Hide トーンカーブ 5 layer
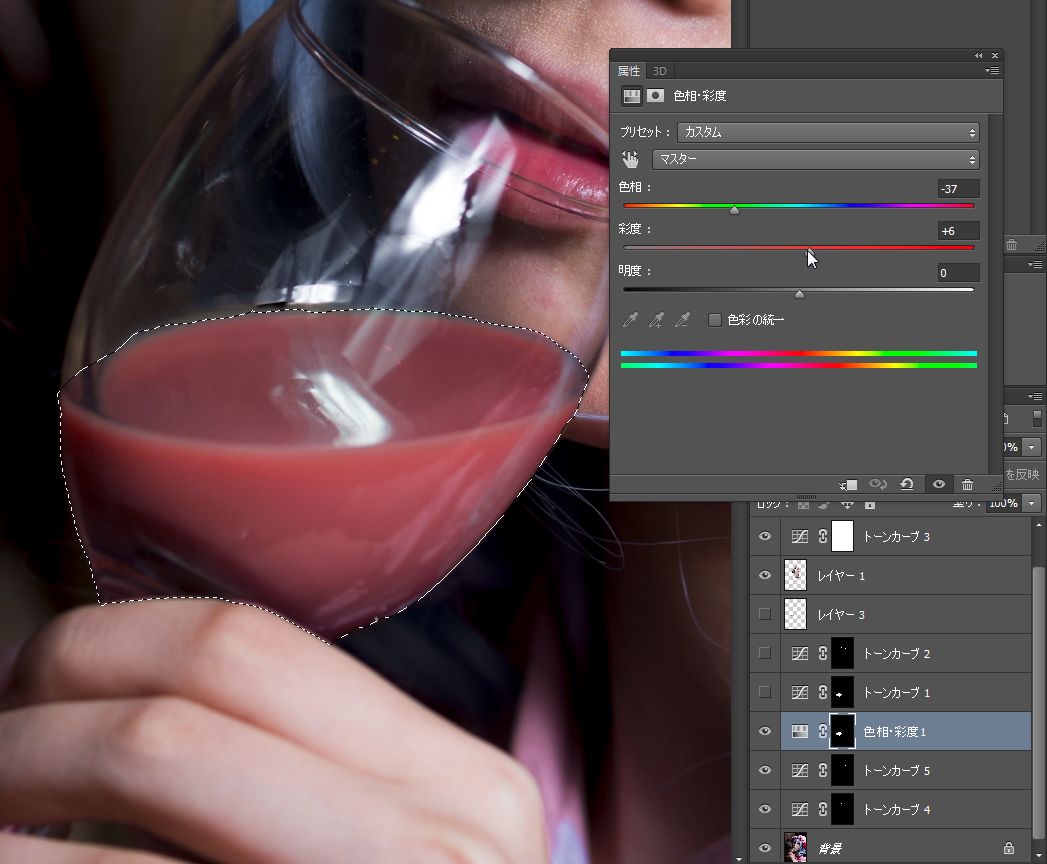Image resolution: width=1047 pixels, height=864 pixels. pos(765,771)
